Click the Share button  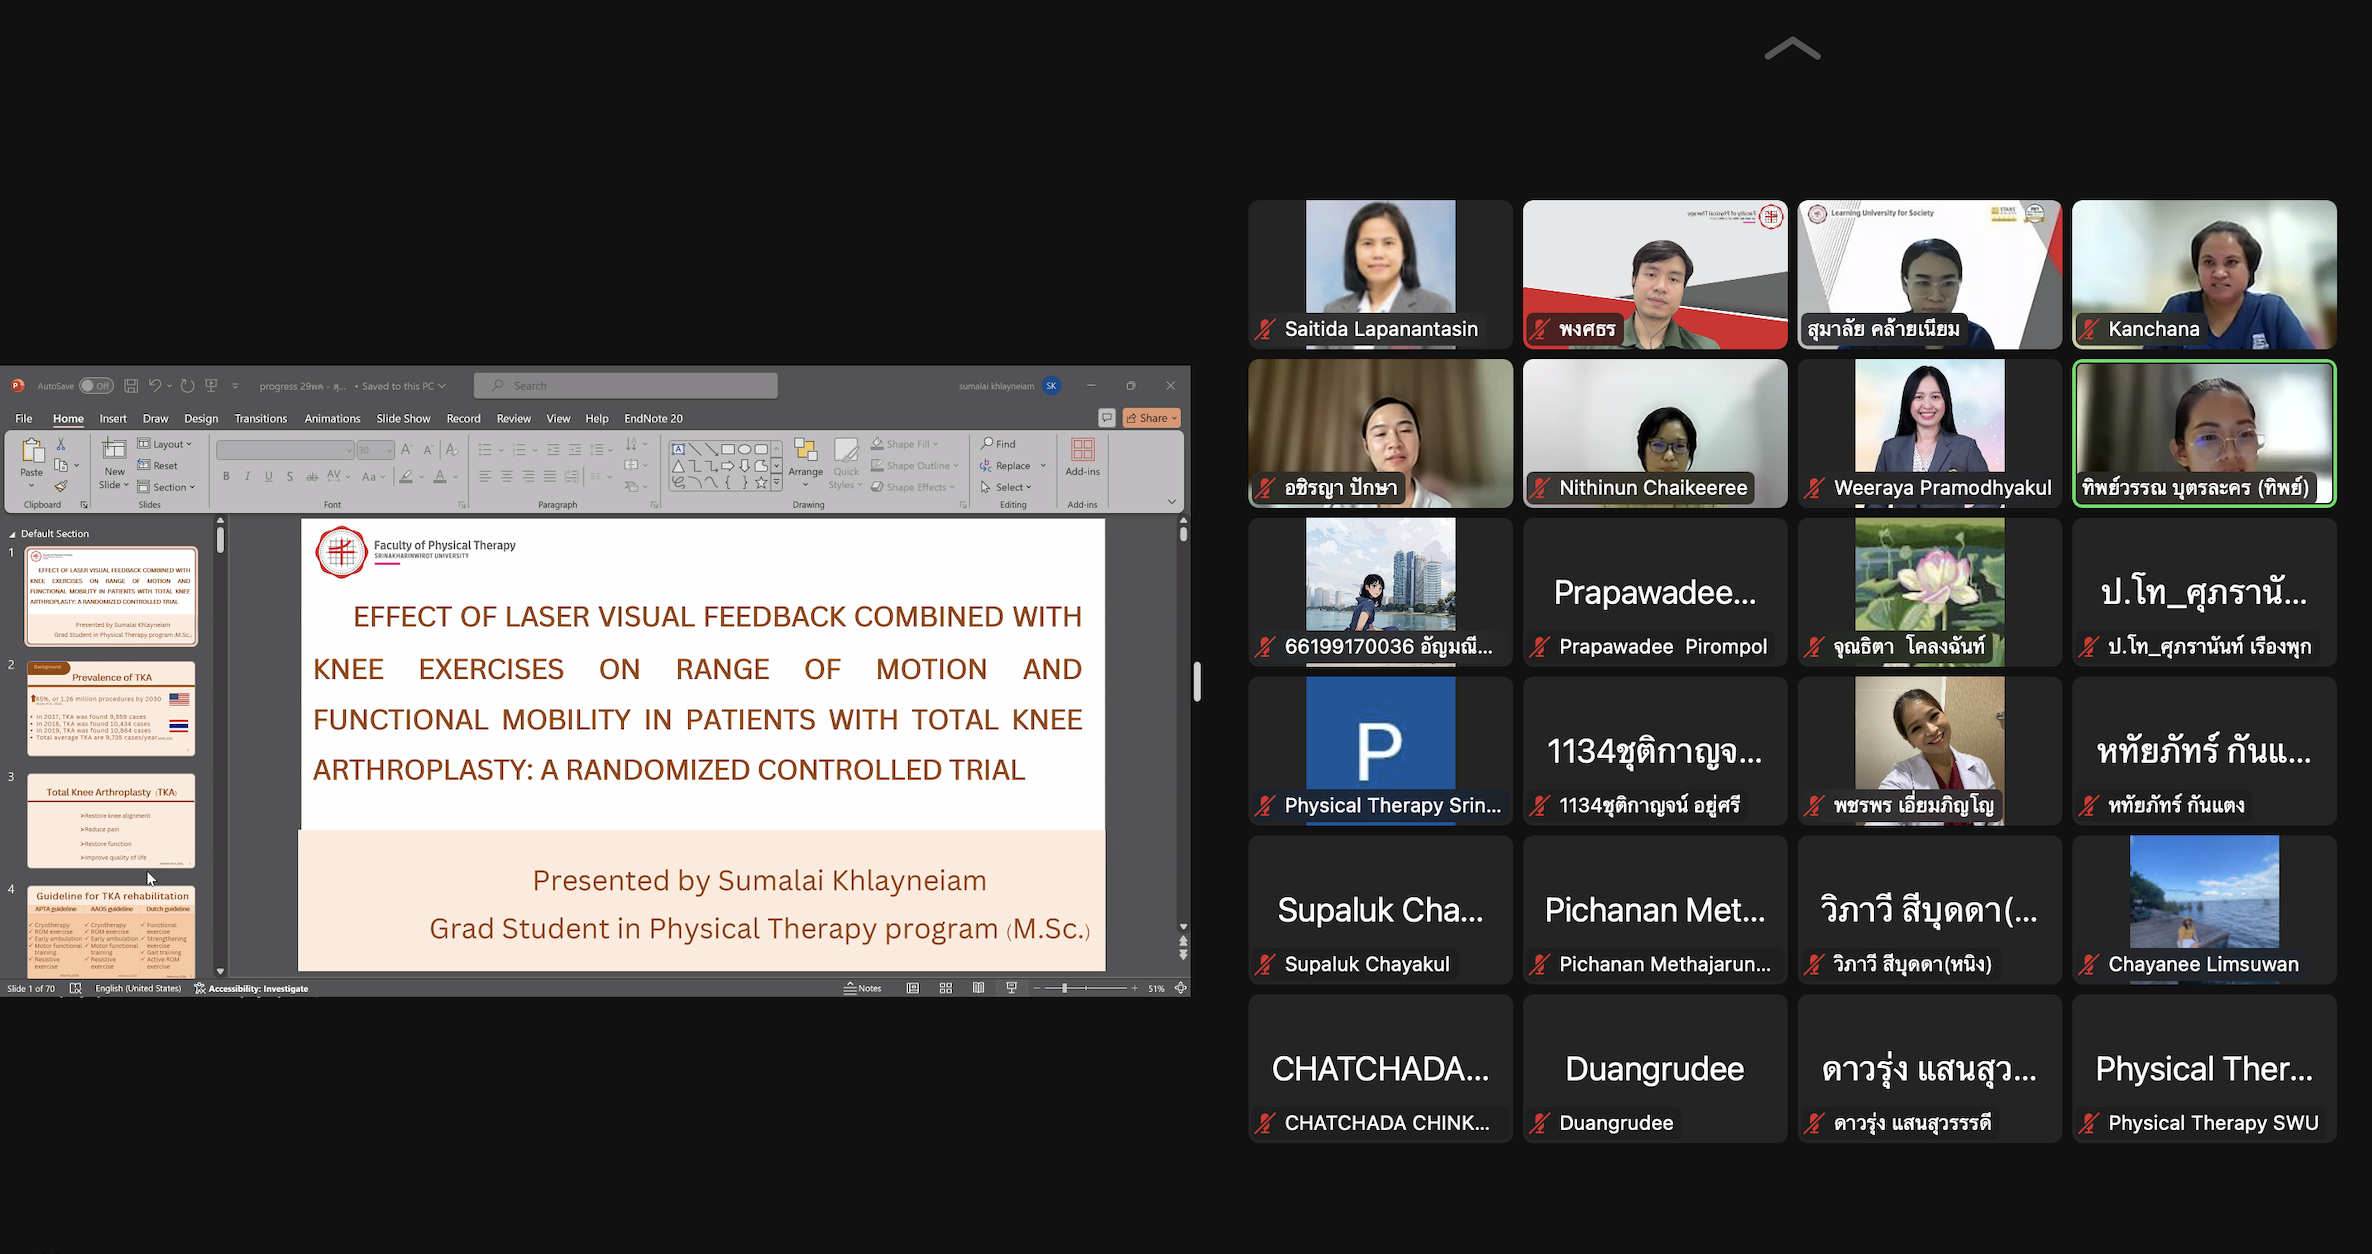(x=1152, y=418)
